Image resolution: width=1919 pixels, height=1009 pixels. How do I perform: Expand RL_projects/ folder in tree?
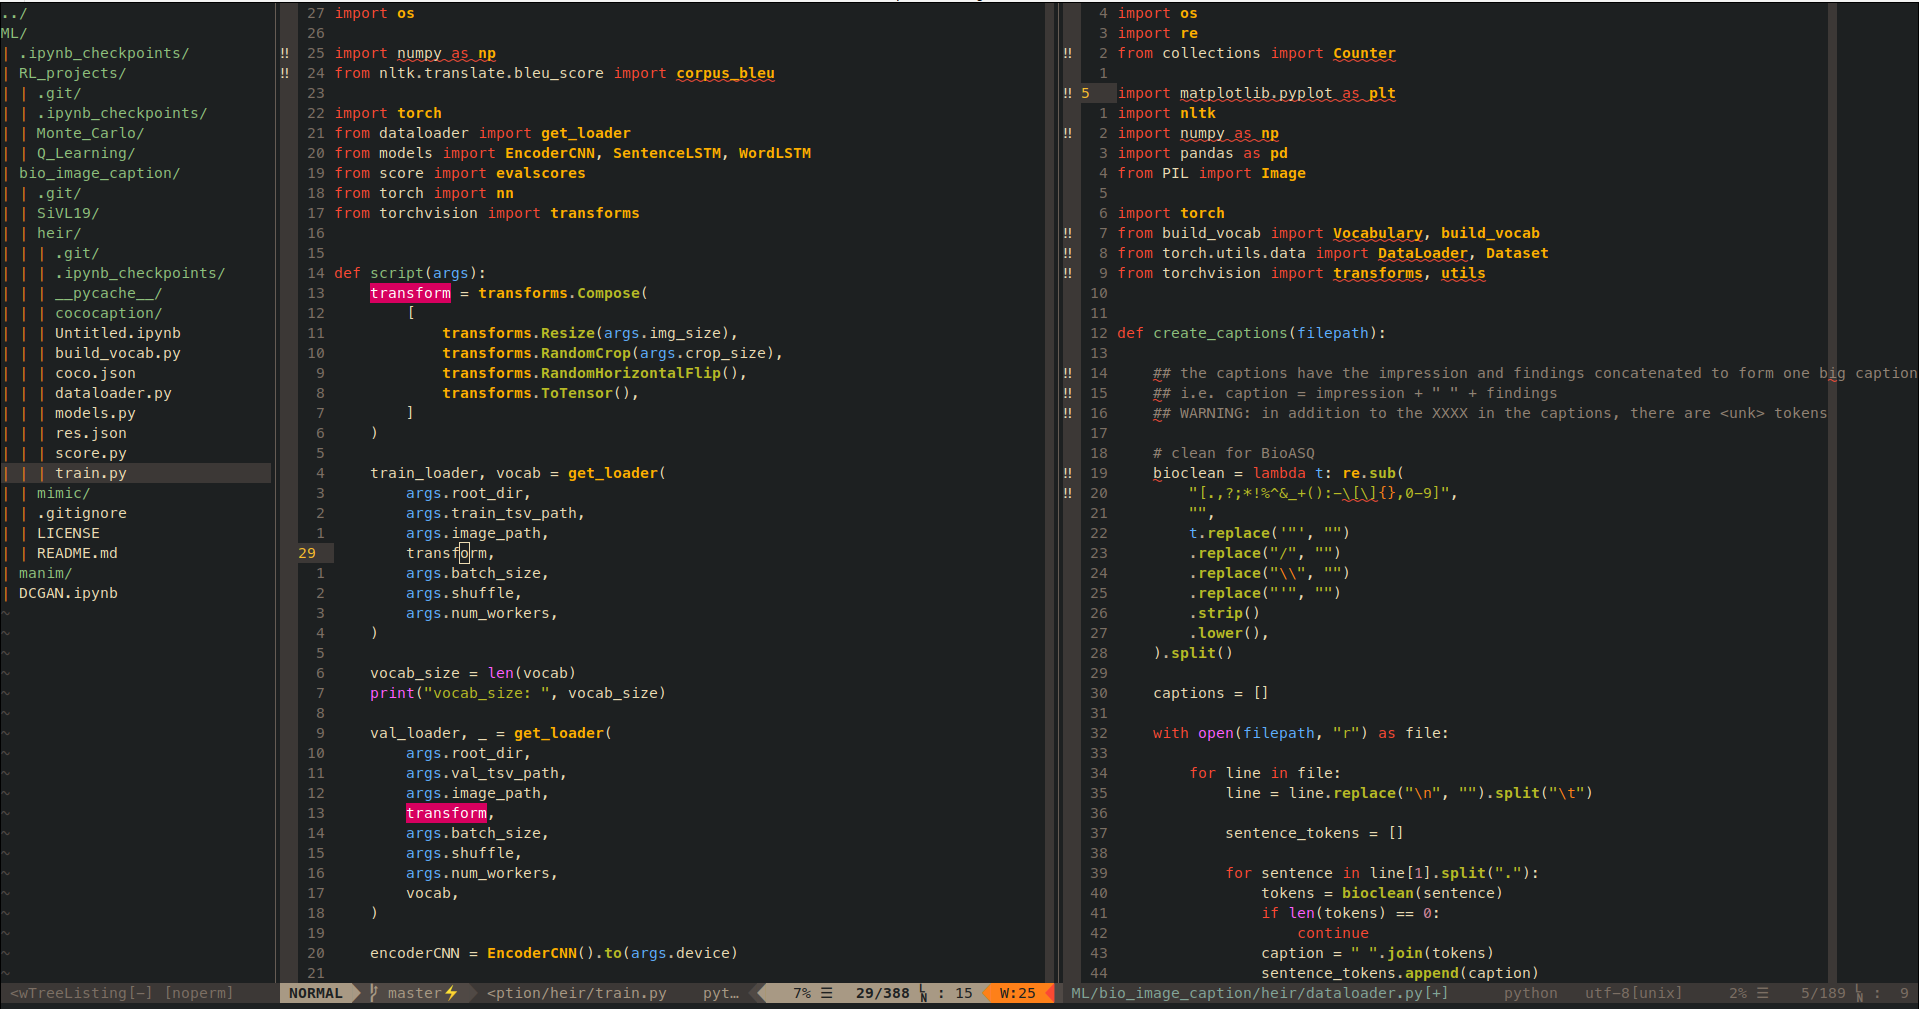click(x=72, y=73)
